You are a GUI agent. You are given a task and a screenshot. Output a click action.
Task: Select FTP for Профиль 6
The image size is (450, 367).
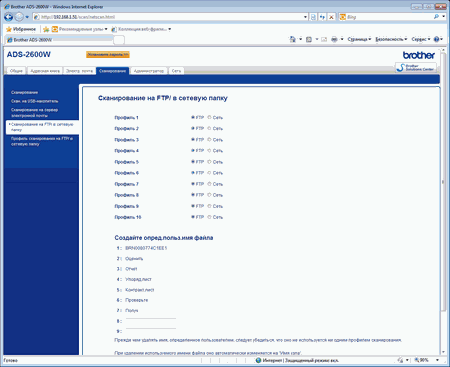(193, 173)
